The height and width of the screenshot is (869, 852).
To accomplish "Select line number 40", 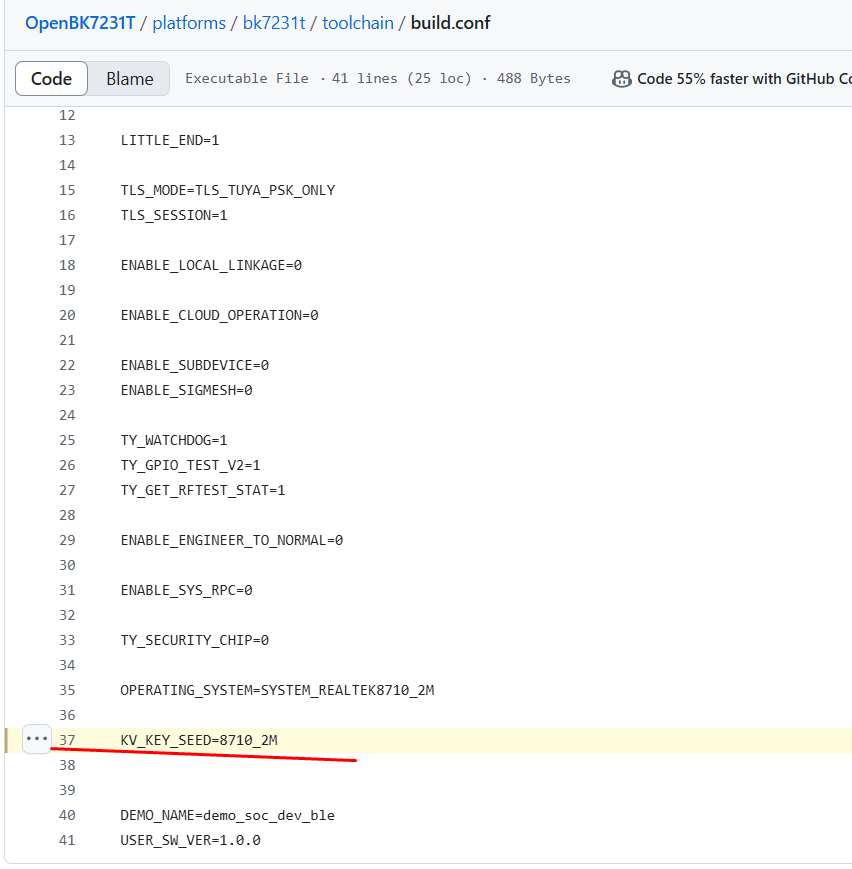I will [x=67, y=815].
